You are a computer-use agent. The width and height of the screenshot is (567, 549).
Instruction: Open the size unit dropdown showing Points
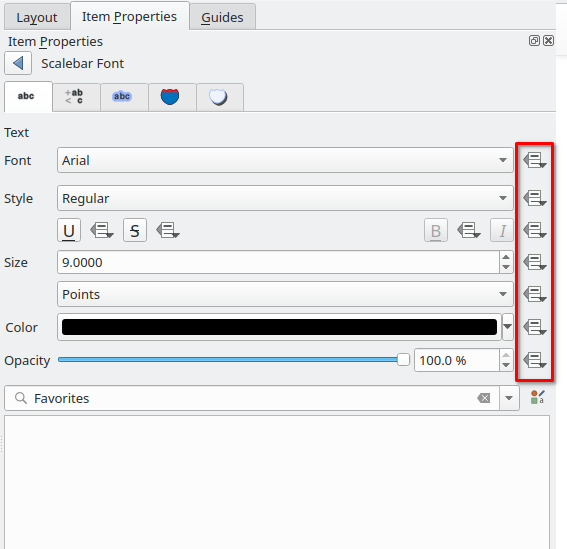click(x=285, y=294)
